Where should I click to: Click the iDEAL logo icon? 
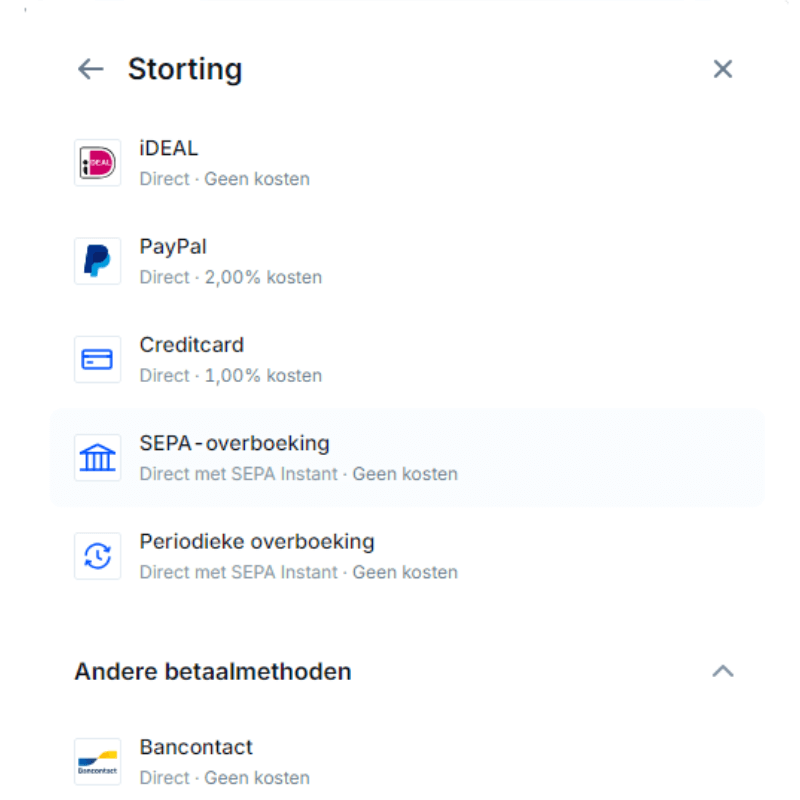click(97, 162)
